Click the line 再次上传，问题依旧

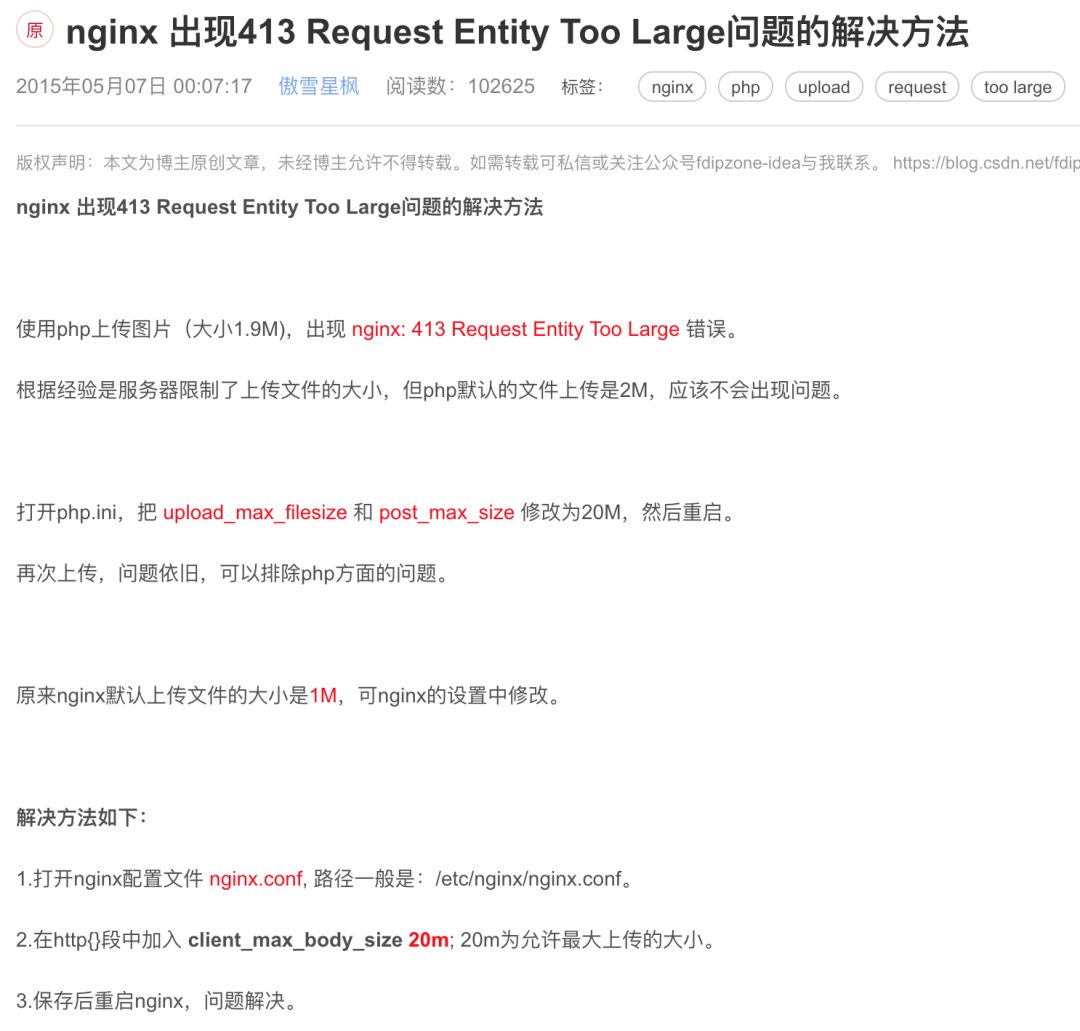click(x=233, y=573)
